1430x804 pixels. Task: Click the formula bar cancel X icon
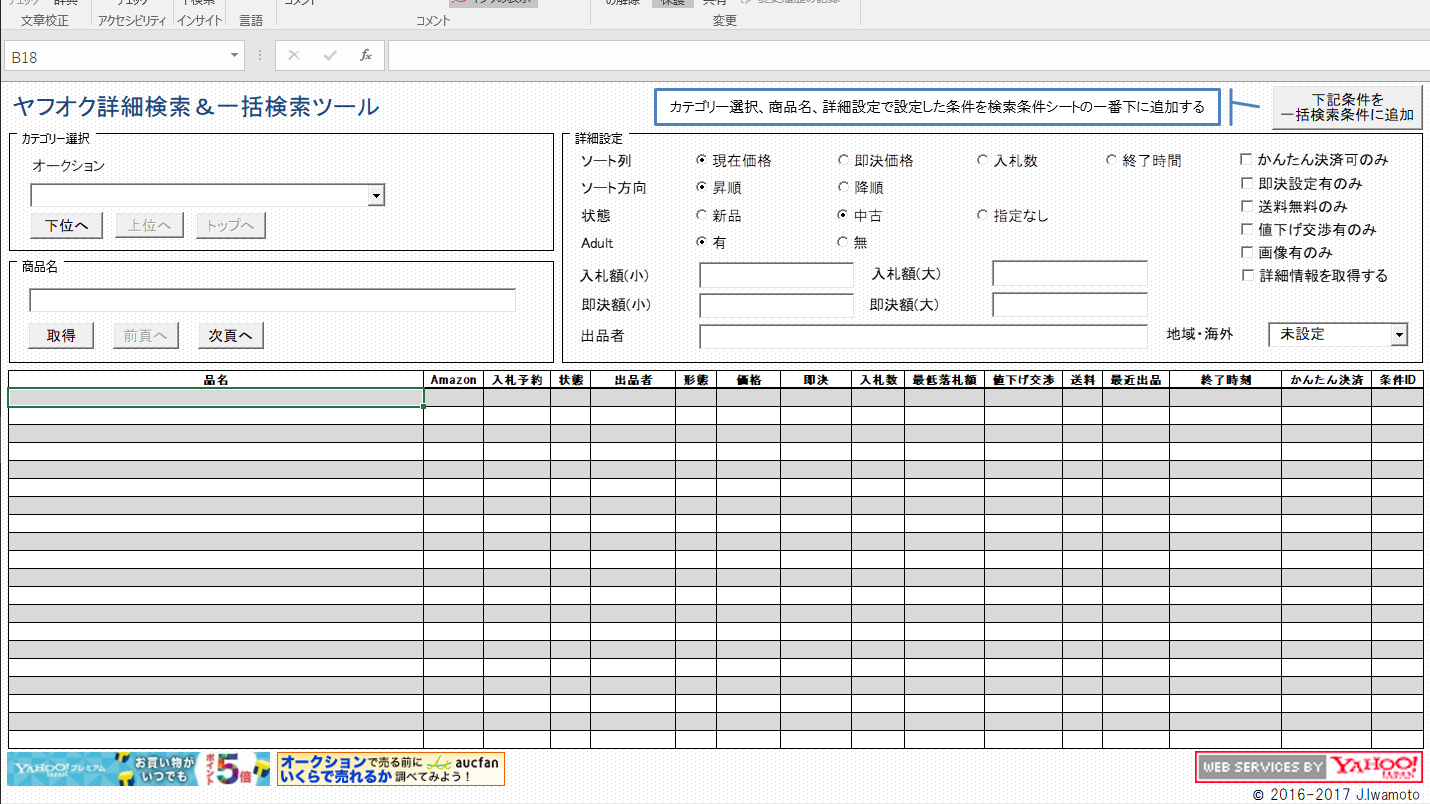pyautogui.click(x=293, y=56)
